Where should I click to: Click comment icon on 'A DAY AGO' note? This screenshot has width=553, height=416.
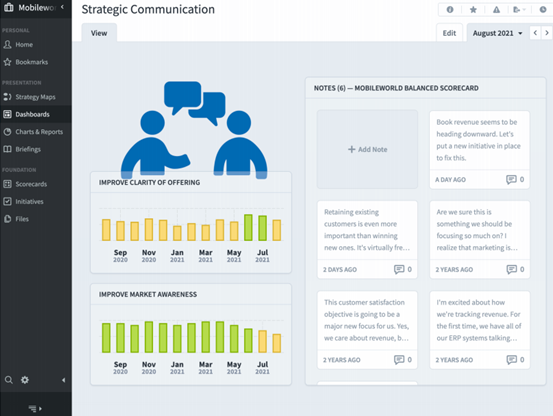pyautogui.click(x=511, y=179)
